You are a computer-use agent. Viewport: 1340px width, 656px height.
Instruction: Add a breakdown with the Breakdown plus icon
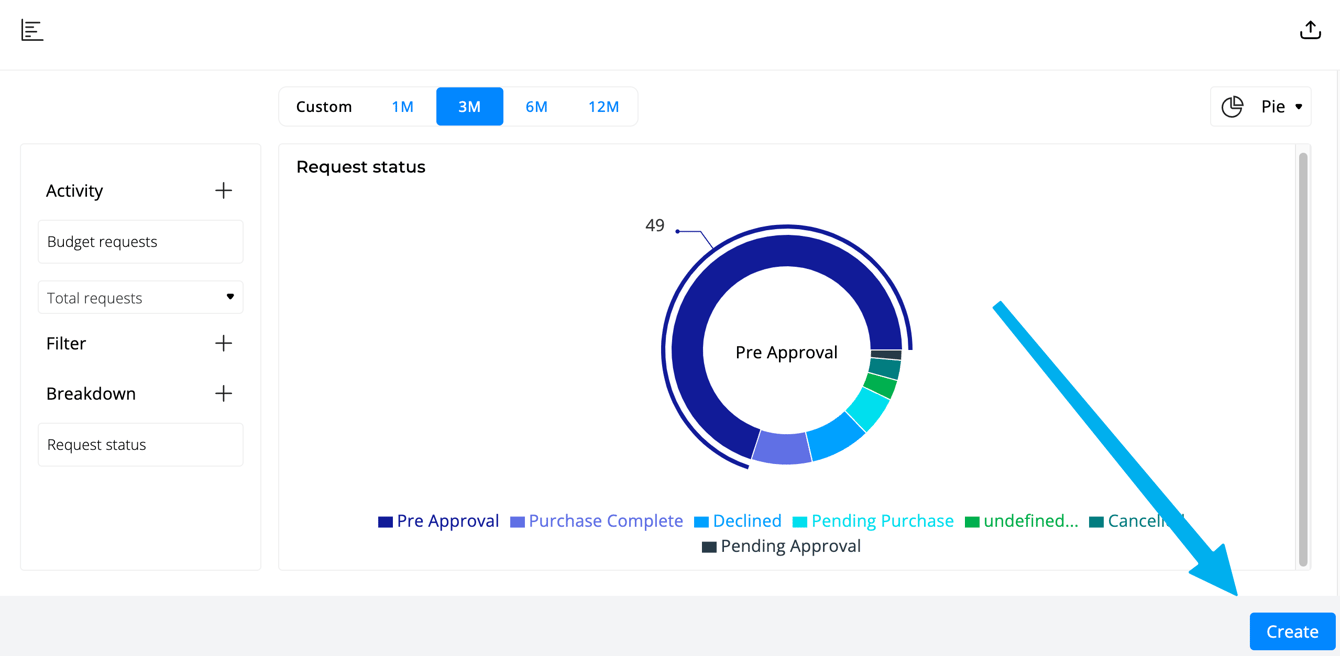[x=223, y=393]
